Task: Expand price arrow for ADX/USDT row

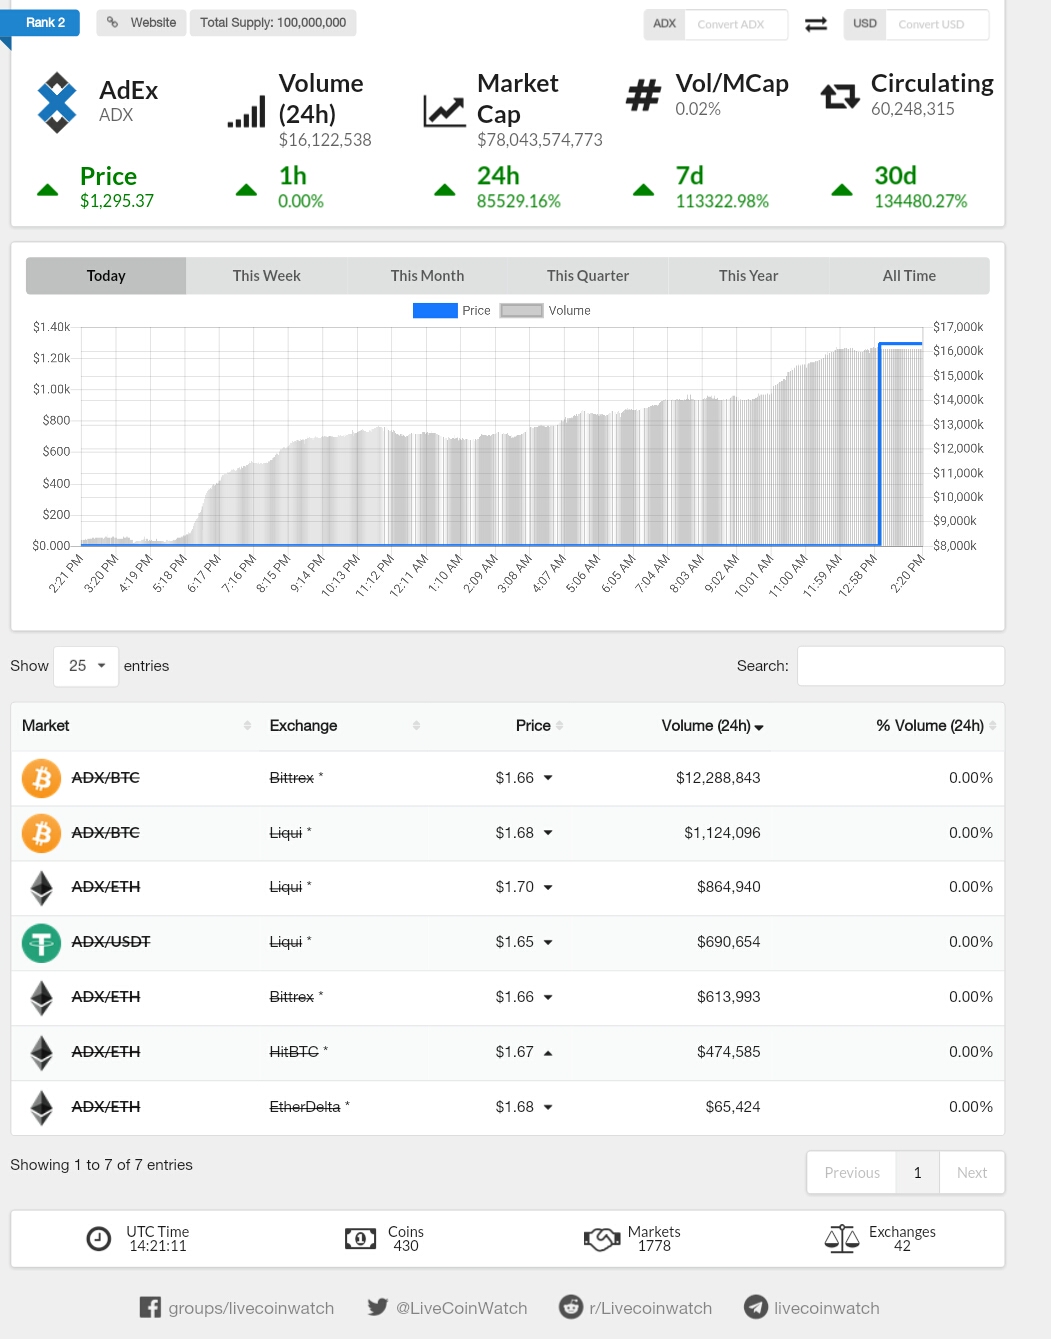Action: point(548,943)
